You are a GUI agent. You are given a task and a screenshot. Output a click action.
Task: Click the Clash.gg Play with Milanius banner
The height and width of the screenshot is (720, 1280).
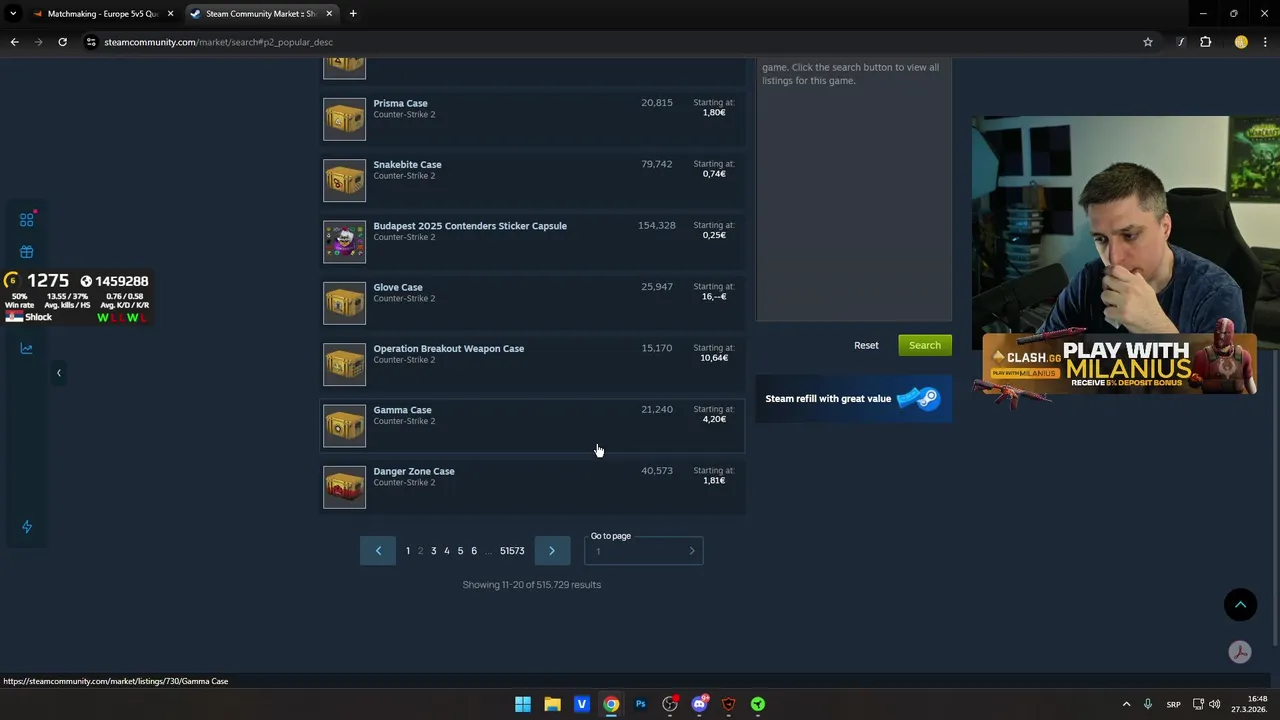pos(1118,364)
